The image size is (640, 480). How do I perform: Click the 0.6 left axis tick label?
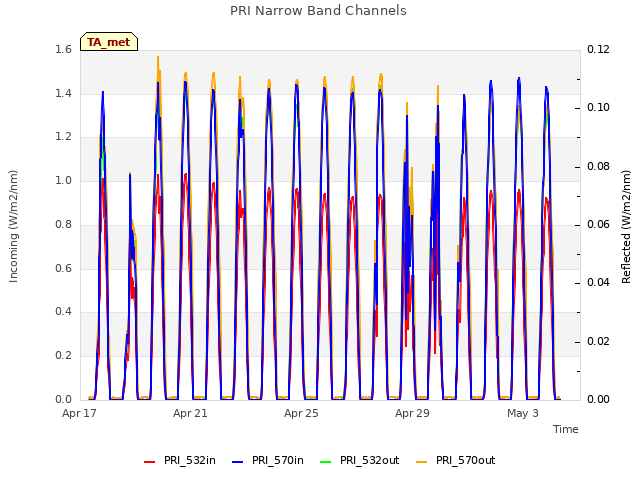point(64,268)
